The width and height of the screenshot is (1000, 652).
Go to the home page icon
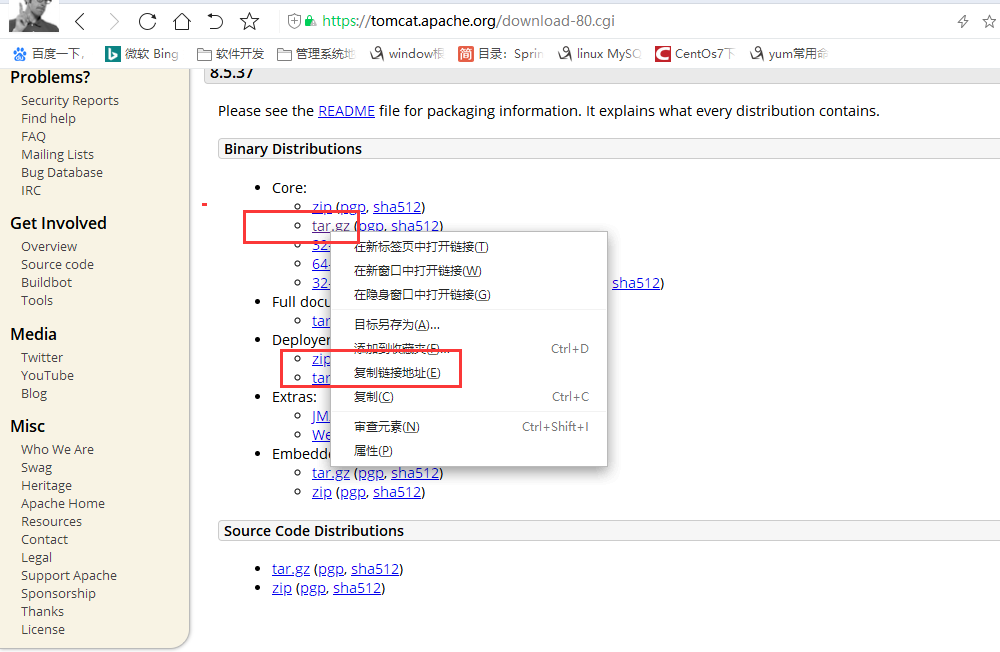click(182, 22)
